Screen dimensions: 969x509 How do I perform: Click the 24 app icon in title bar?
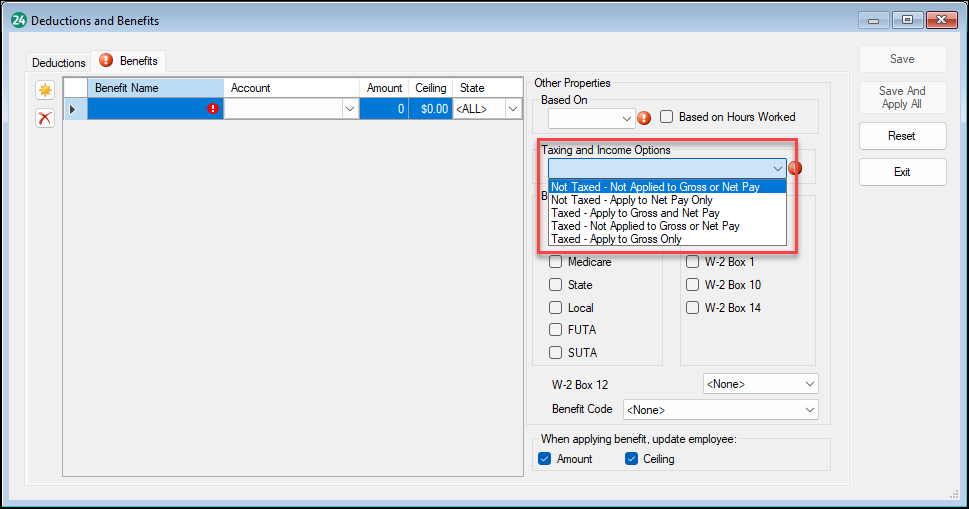click(x=18, y=20)
